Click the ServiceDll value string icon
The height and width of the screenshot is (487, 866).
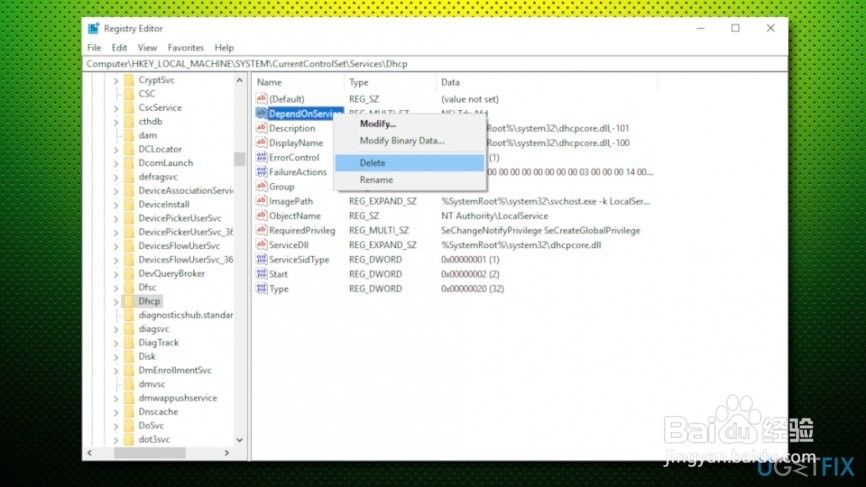click(262, 245)
